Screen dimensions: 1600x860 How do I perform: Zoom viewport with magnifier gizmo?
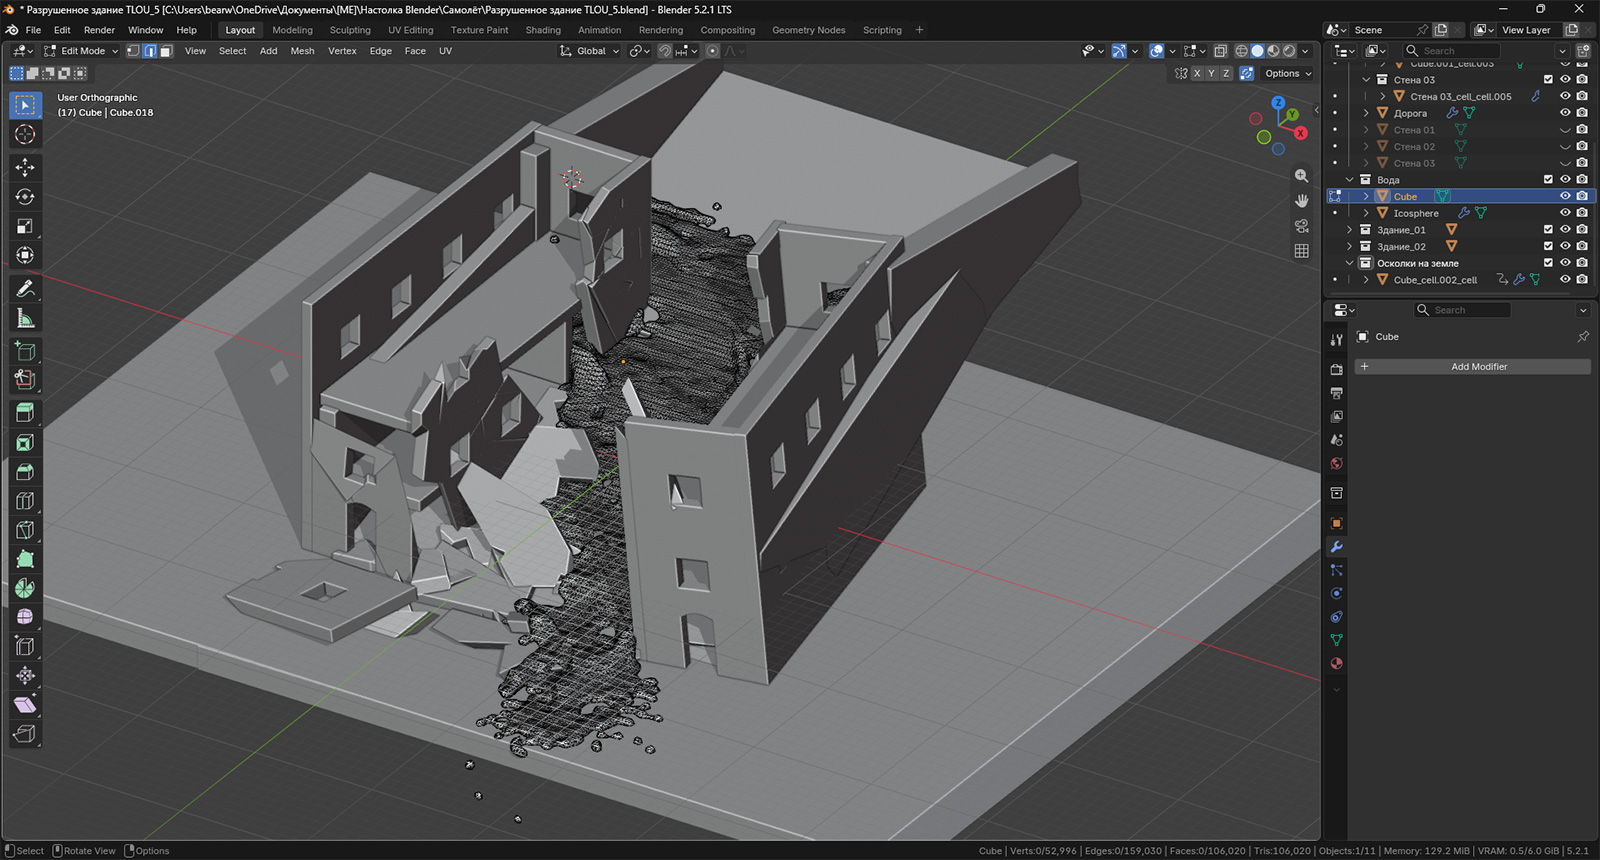1301,176
